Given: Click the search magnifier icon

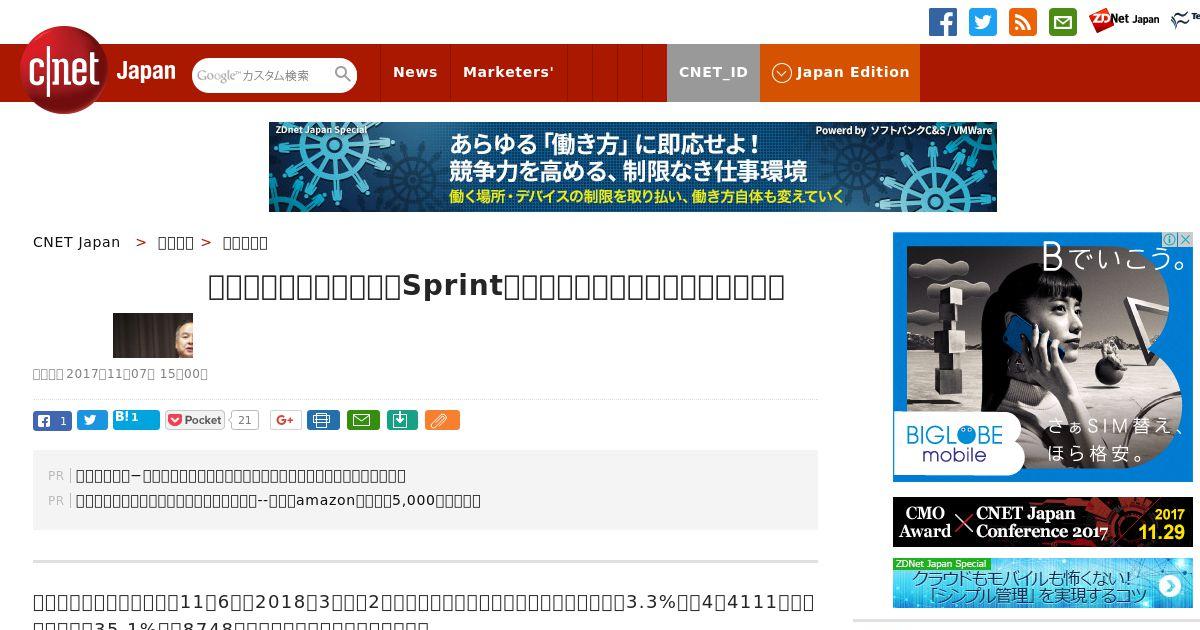Looking at the screenshot, I should click(x=343, y=74).
